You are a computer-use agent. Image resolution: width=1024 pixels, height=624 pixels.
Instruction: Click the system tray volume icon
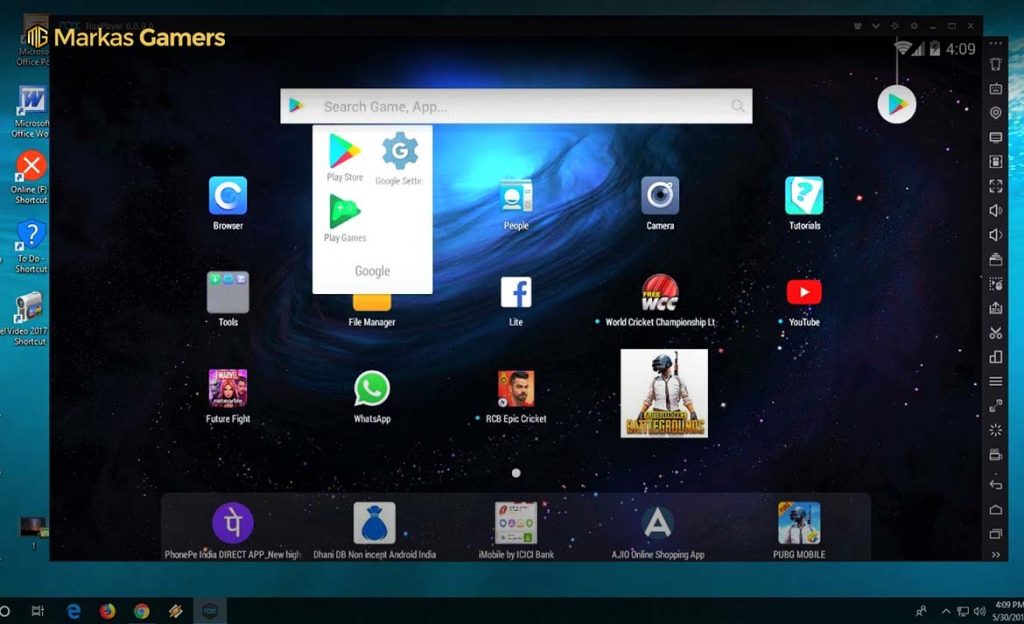coord(980,612)
